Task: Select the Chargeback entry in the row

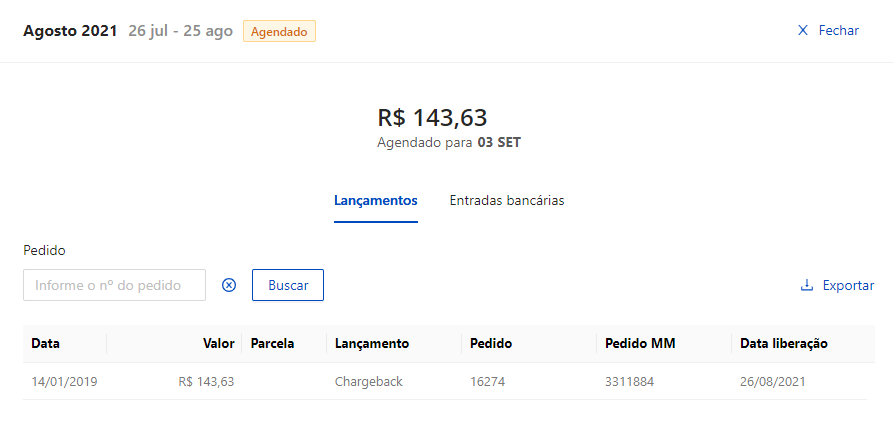Action: tap(368, 381)
